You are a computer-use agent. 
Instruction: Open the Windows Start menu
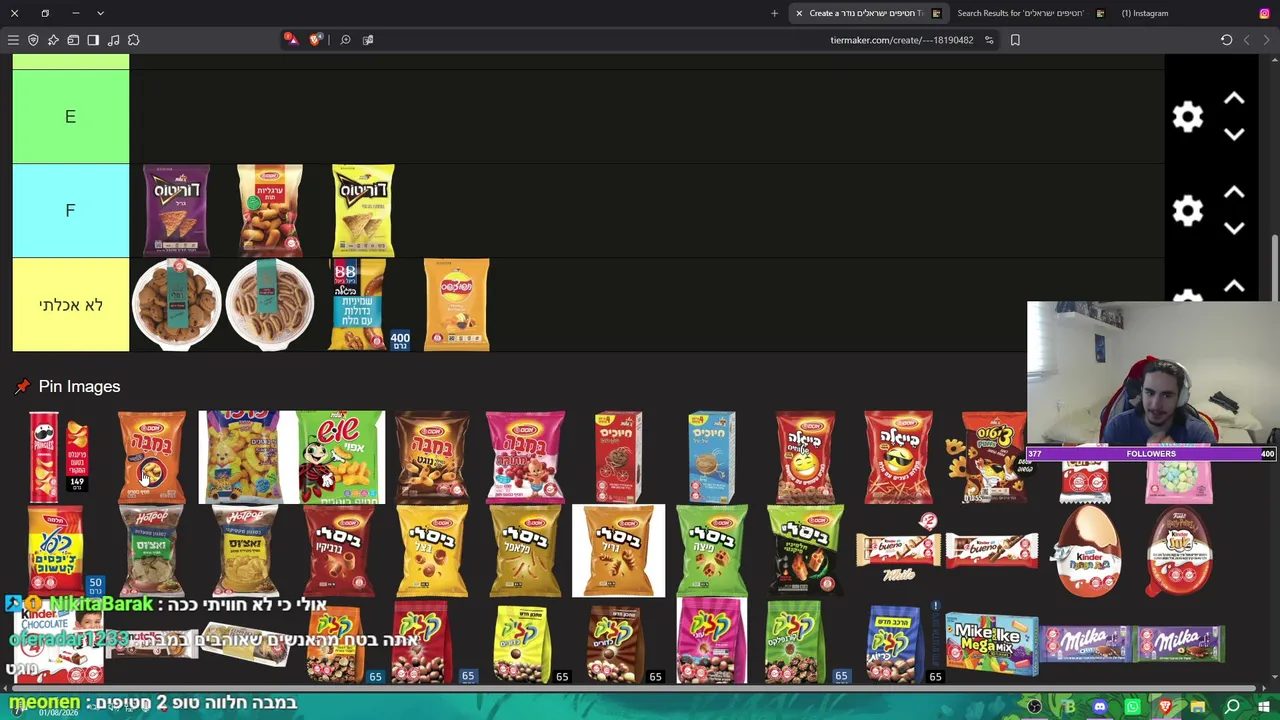[1264, 707]
